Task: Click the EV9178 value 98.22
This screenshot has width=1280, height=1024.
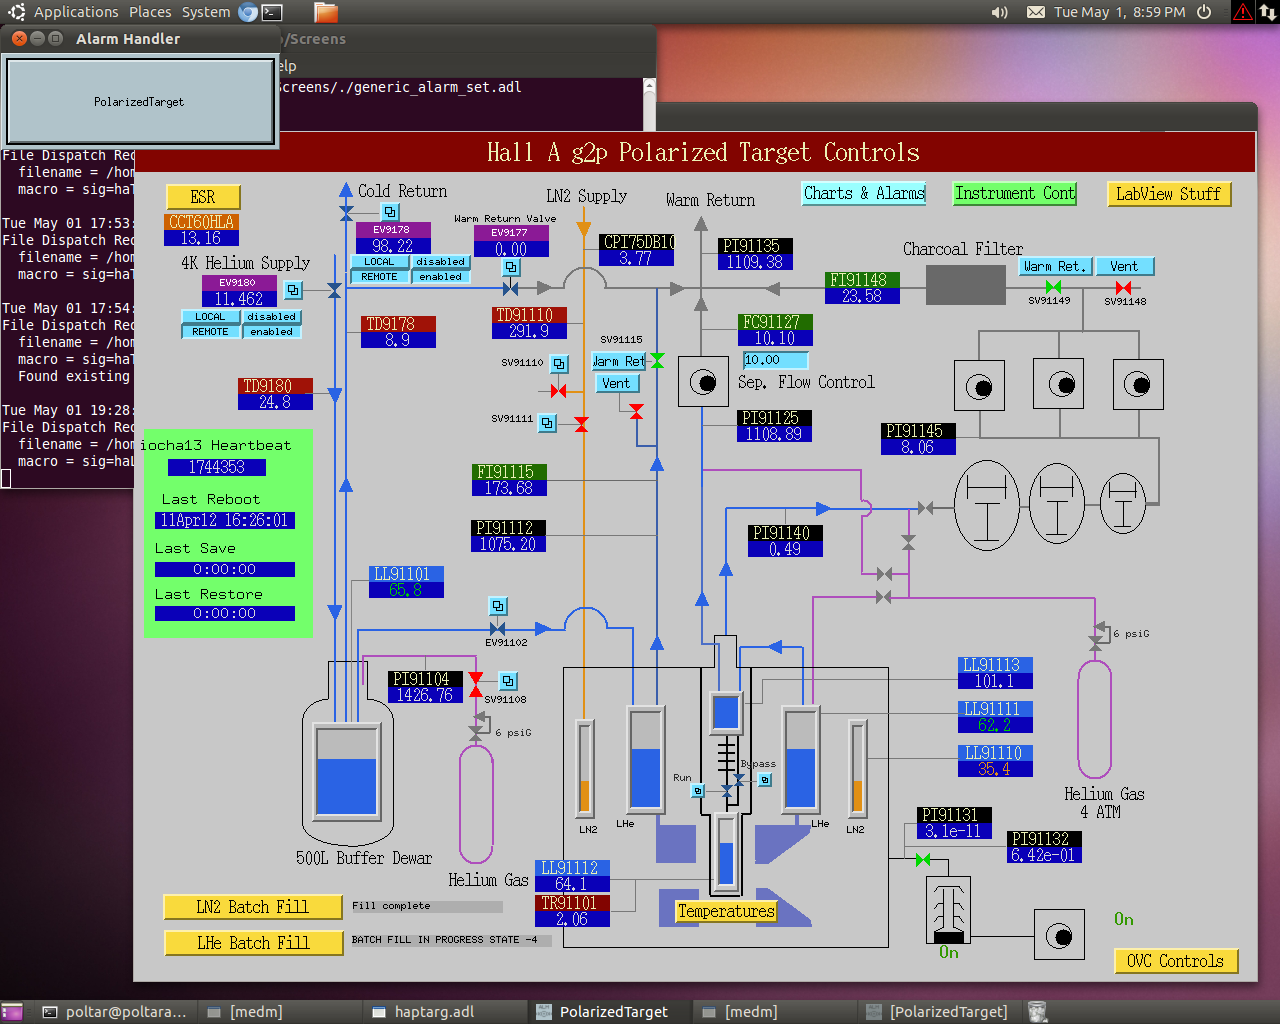Action: tap(393, 245)
